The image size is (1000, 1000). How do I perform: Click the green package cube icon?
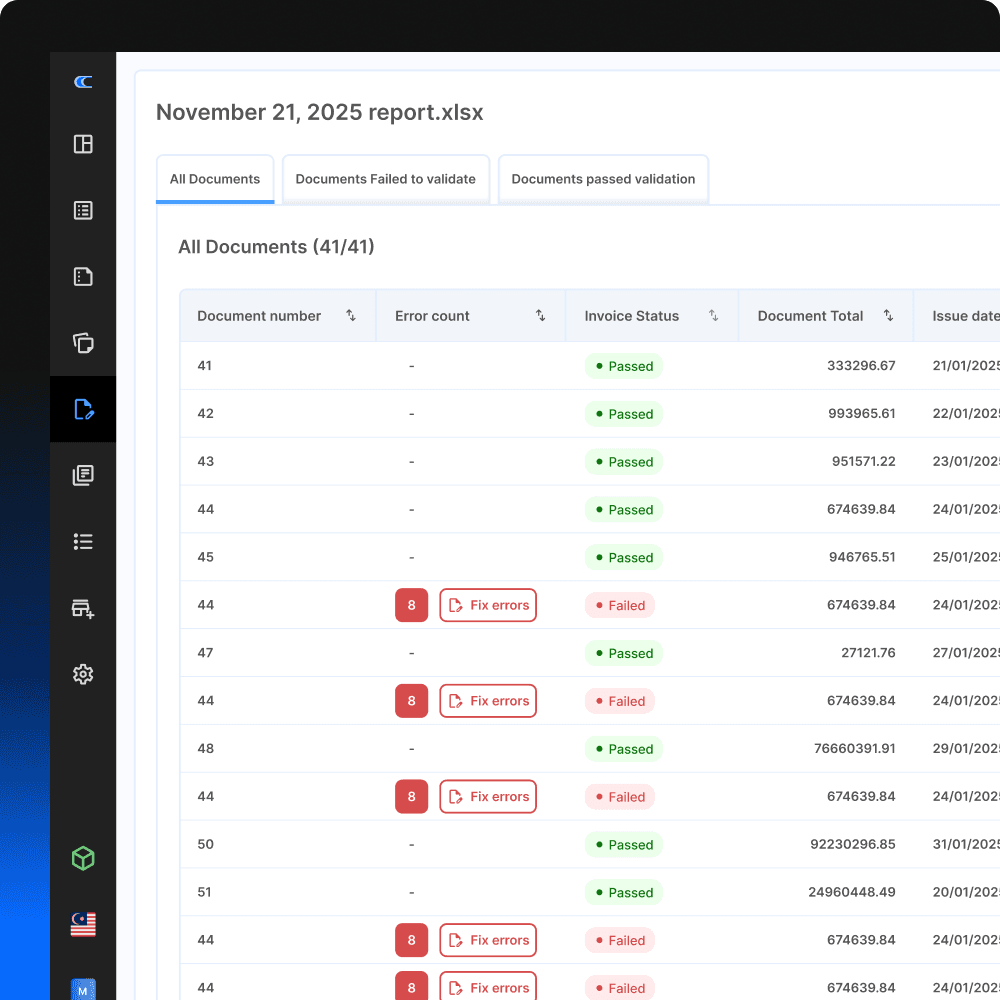coord(83,858)
